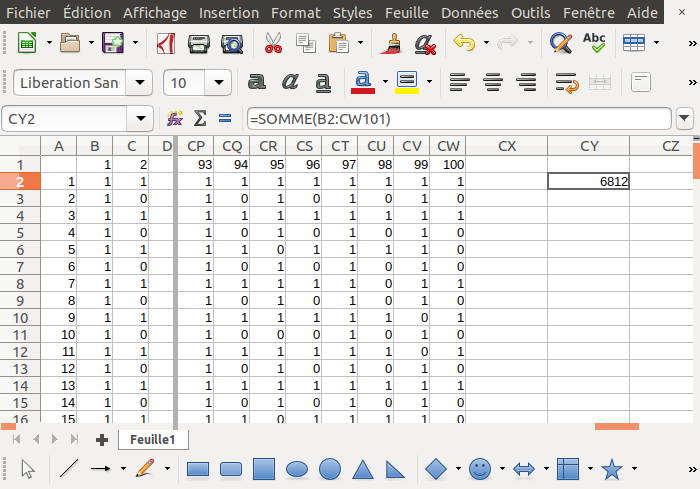Toggle bold text formatting
Viewport: 700px width, 489px height.
257,82
